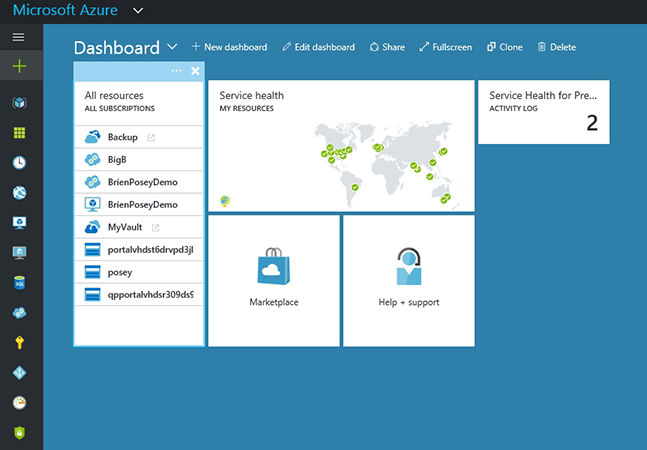
Task: Open Virtual machines (classic) monitor icon
Action: tap(19, 223)
